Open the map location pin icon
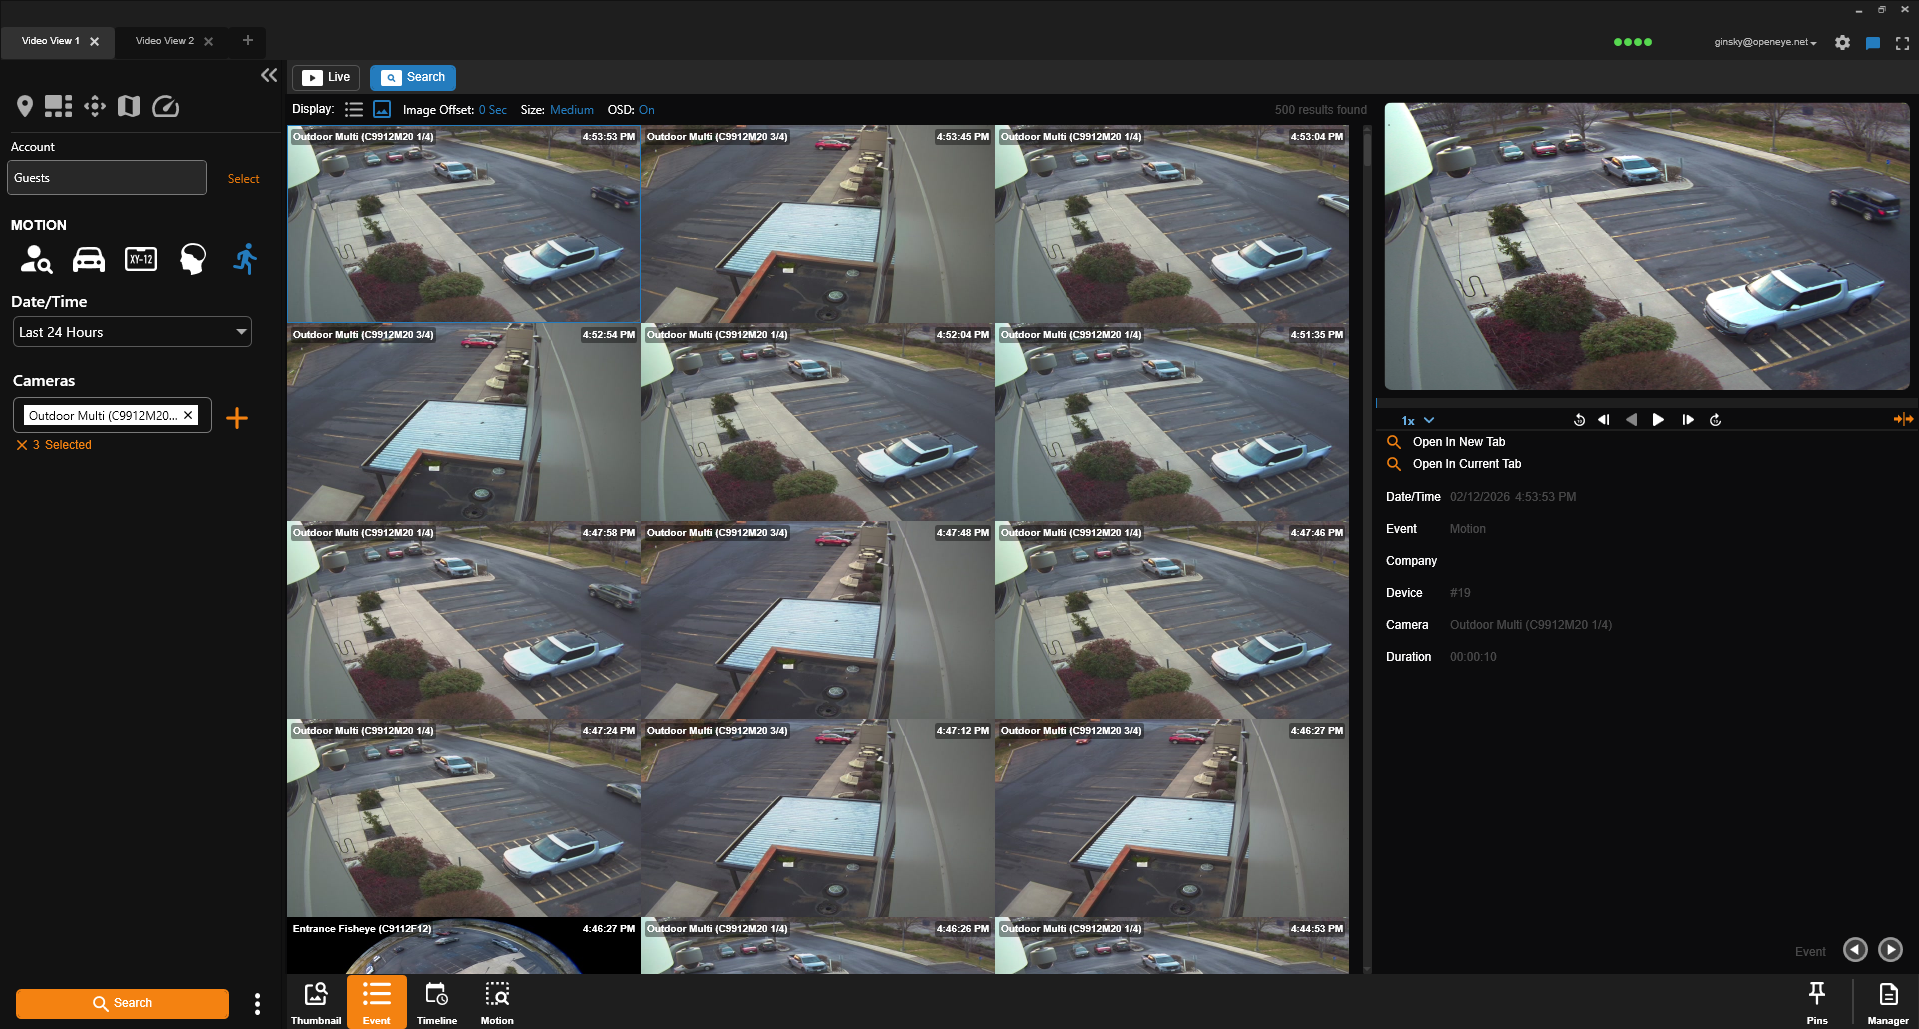This screenshot has height=1029, width=1919. coord(25,106)
